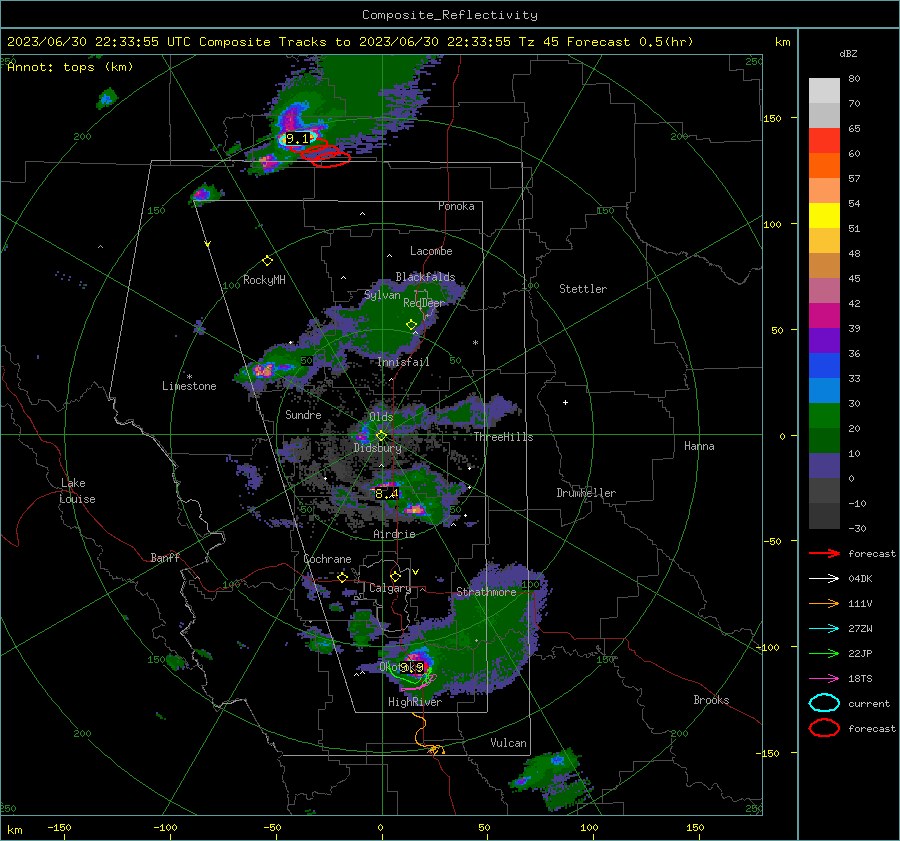
Task: Select the yellow diamond marker below Cochrane
Action: coord(343,577)
